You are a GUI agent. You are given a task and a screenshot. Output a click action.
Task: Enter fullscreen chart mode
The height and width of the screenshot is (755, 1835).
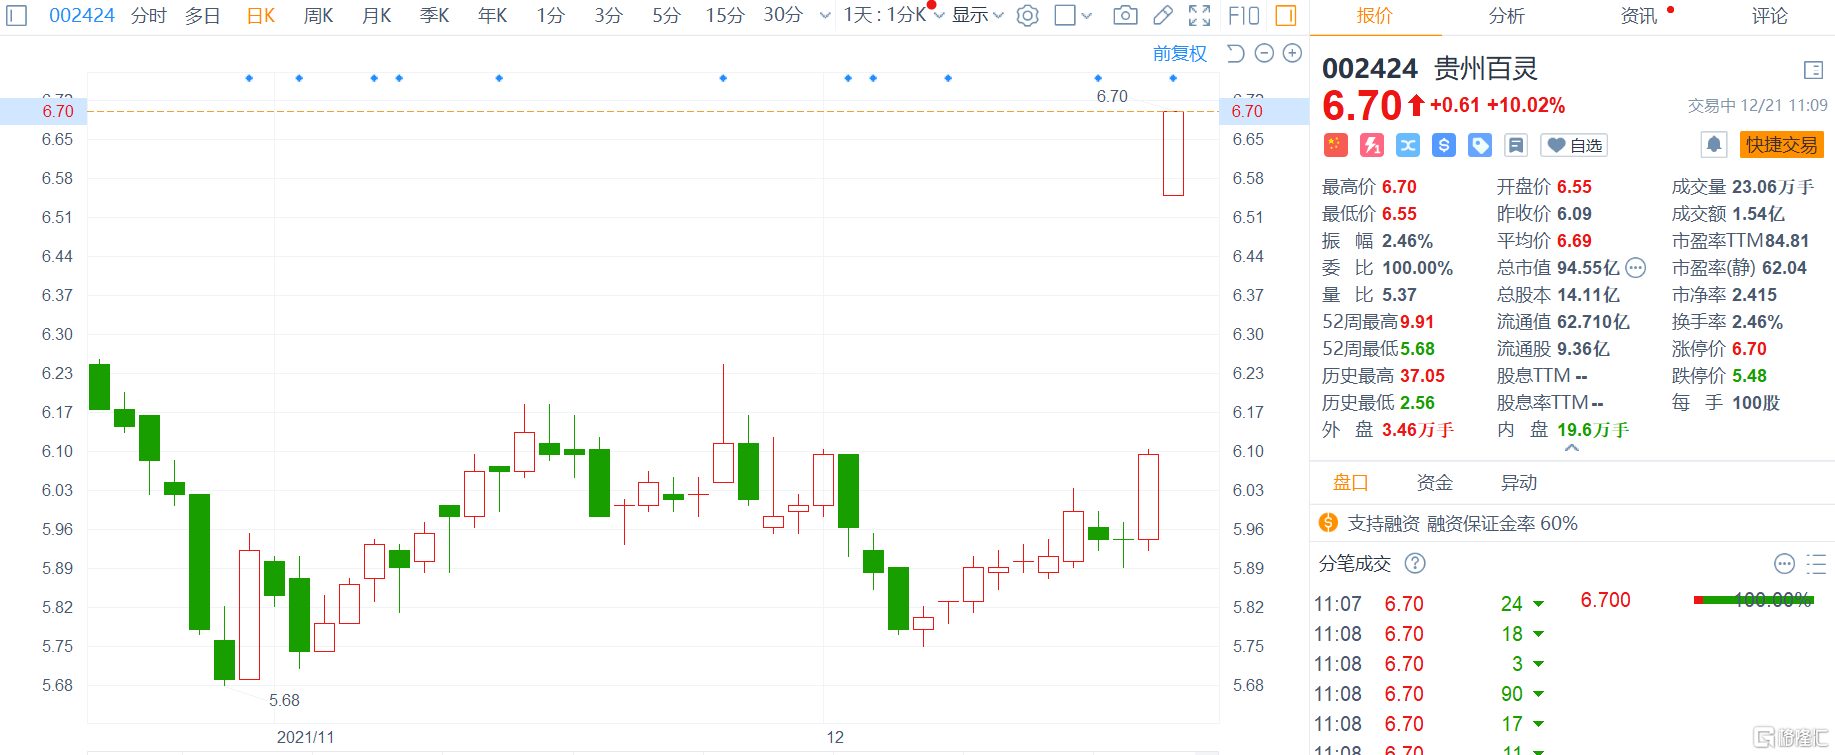[1199, 15]
